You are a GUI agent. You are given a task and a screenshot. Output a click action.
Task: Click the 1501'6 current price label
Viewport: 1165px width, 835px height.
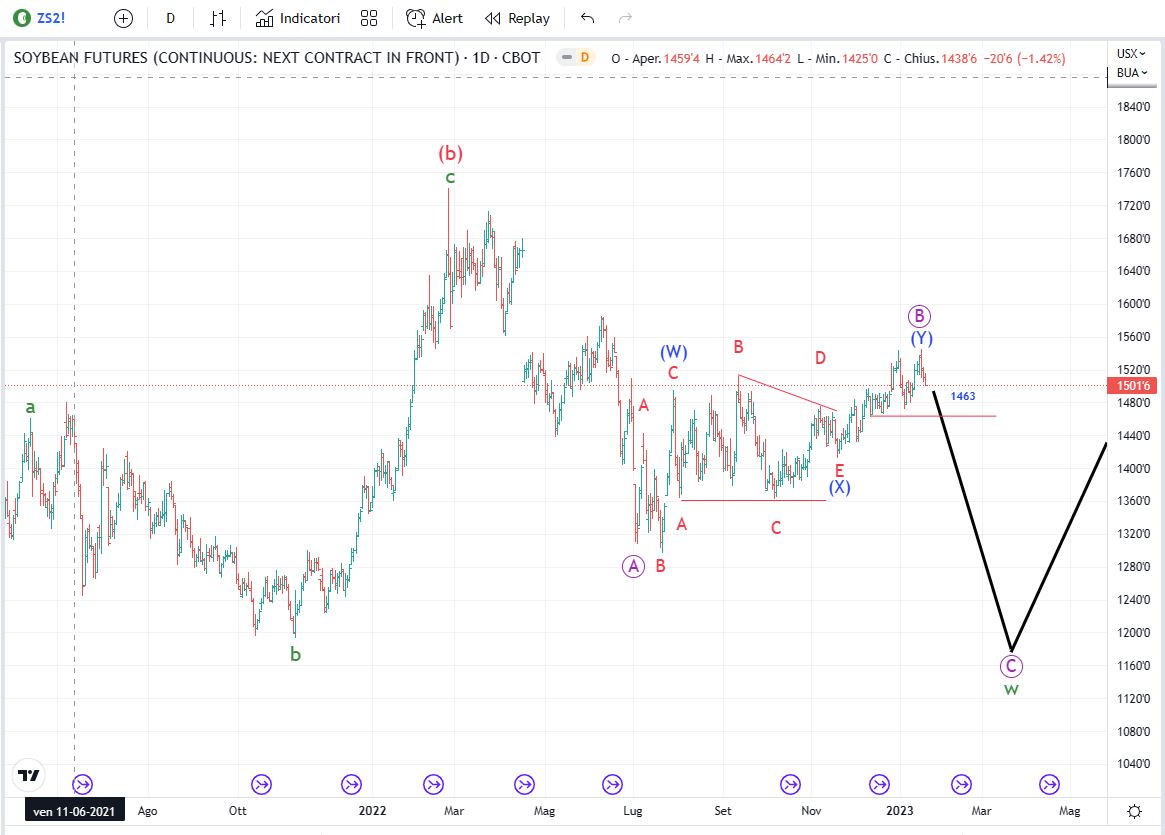[1132, 386]
